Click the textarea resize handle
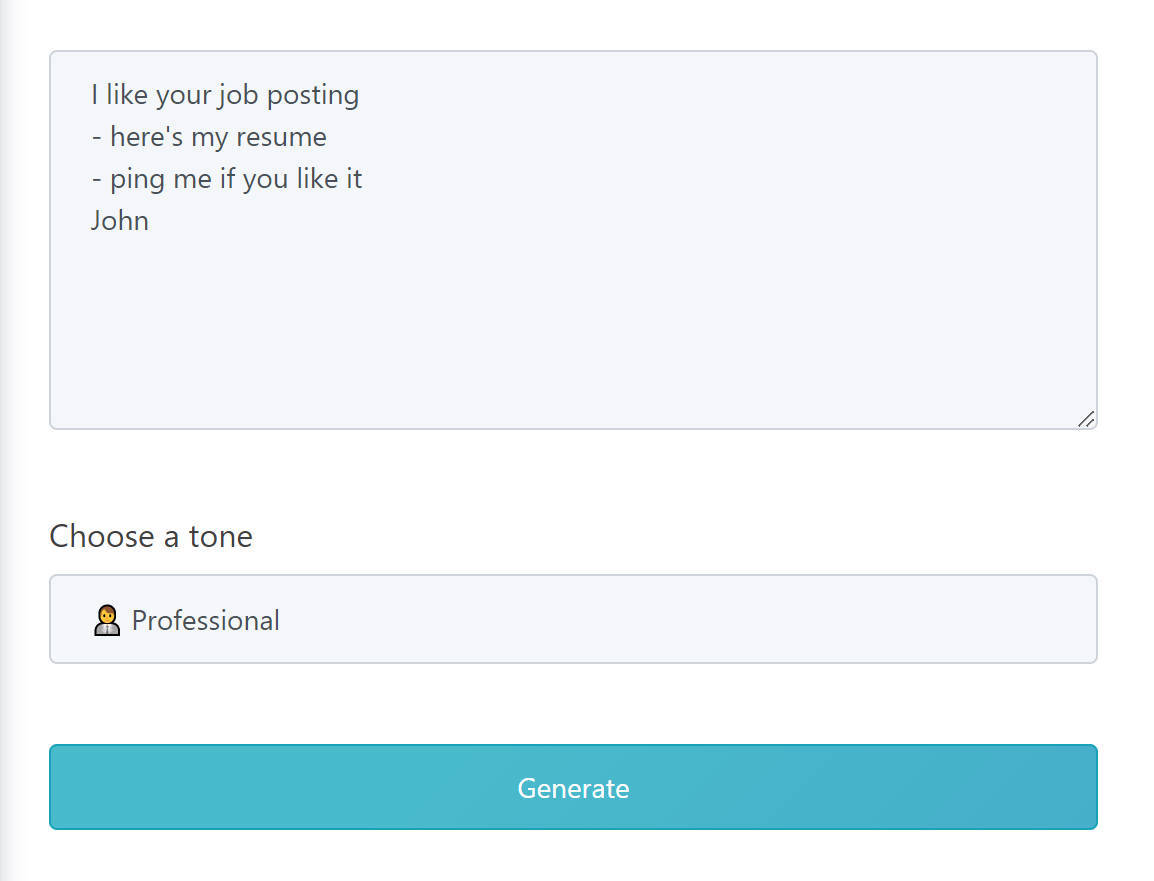The width and height of the screenshot is (1154, 881). pyautogui.click(x=1087, y=421)
